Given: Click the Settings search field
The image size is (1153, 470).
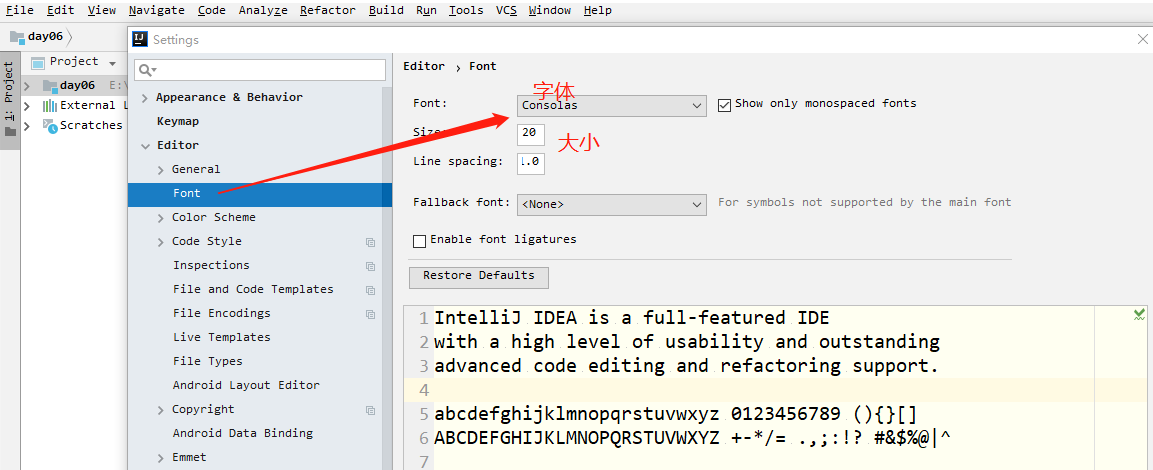Looking at the screenshot, I should pos(260,70).
